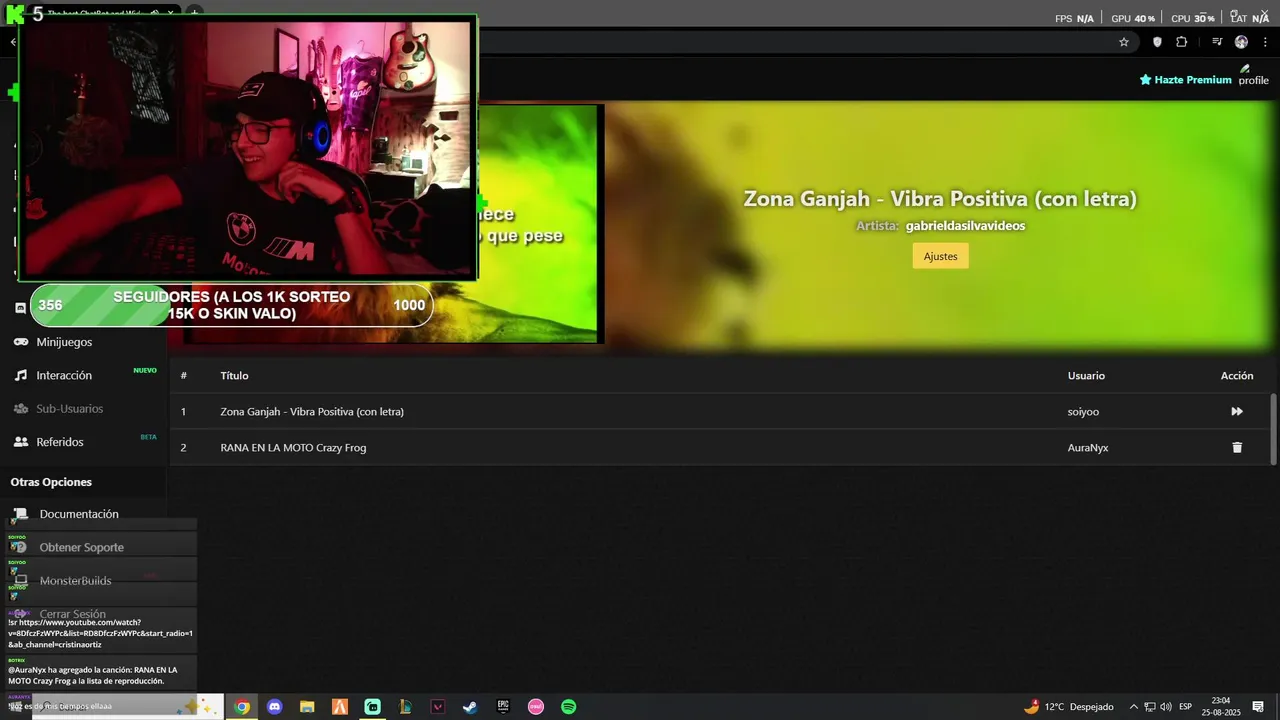
Task: Open the volume icon in system tray
Action: point(1166,707)
